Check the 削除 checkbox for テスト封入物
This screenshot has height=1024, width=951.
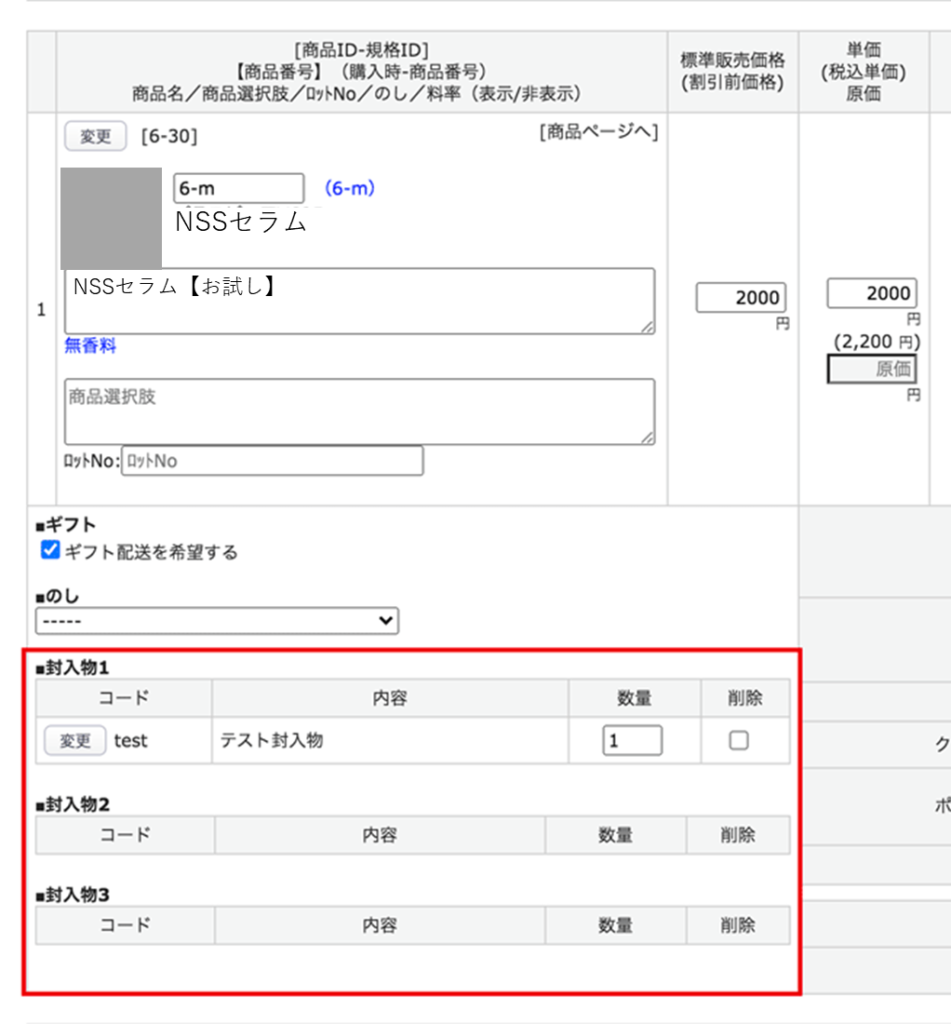739,741
